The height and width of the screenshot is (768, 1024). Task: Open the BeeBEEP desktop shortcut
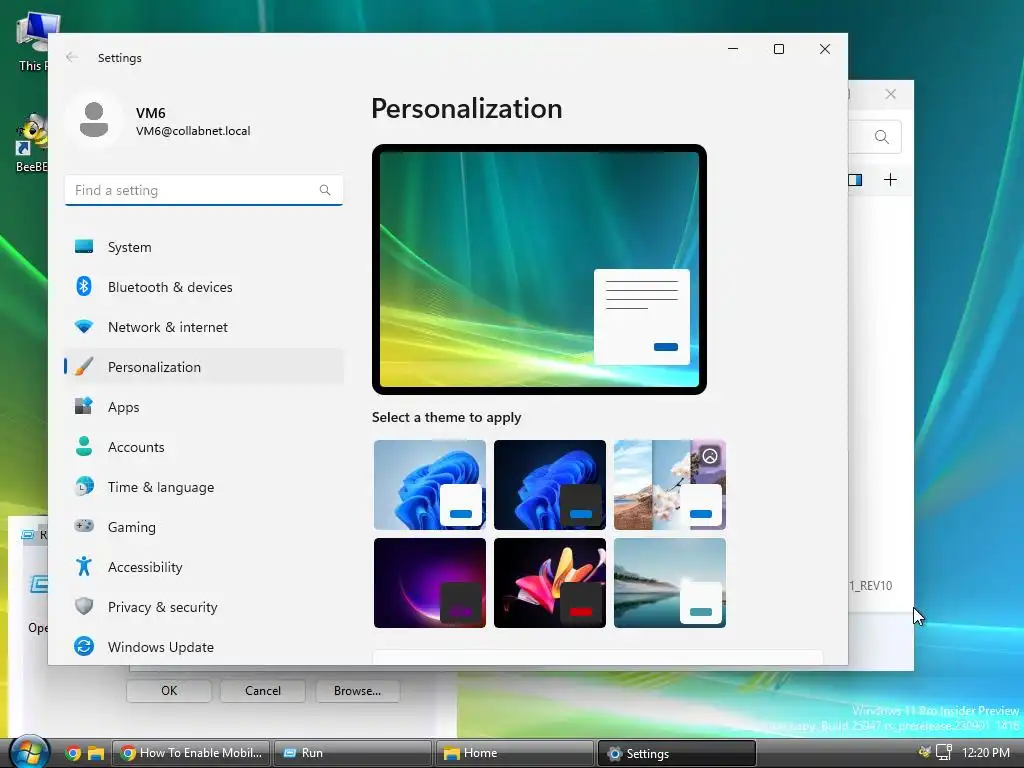[31, 144]
